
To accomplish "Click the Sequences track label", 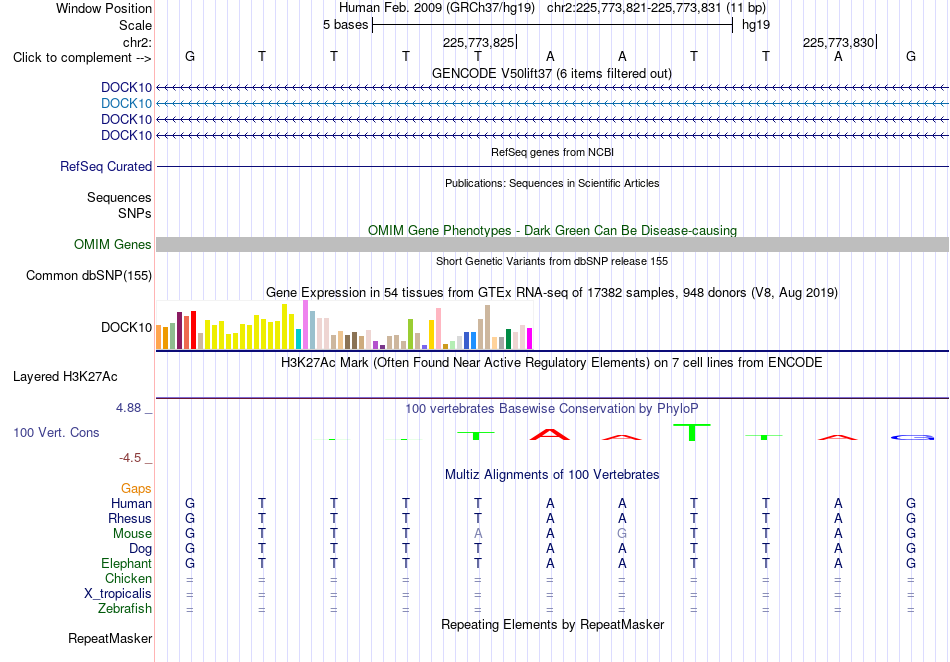I will pyautogui.click(x=119, y=197).
